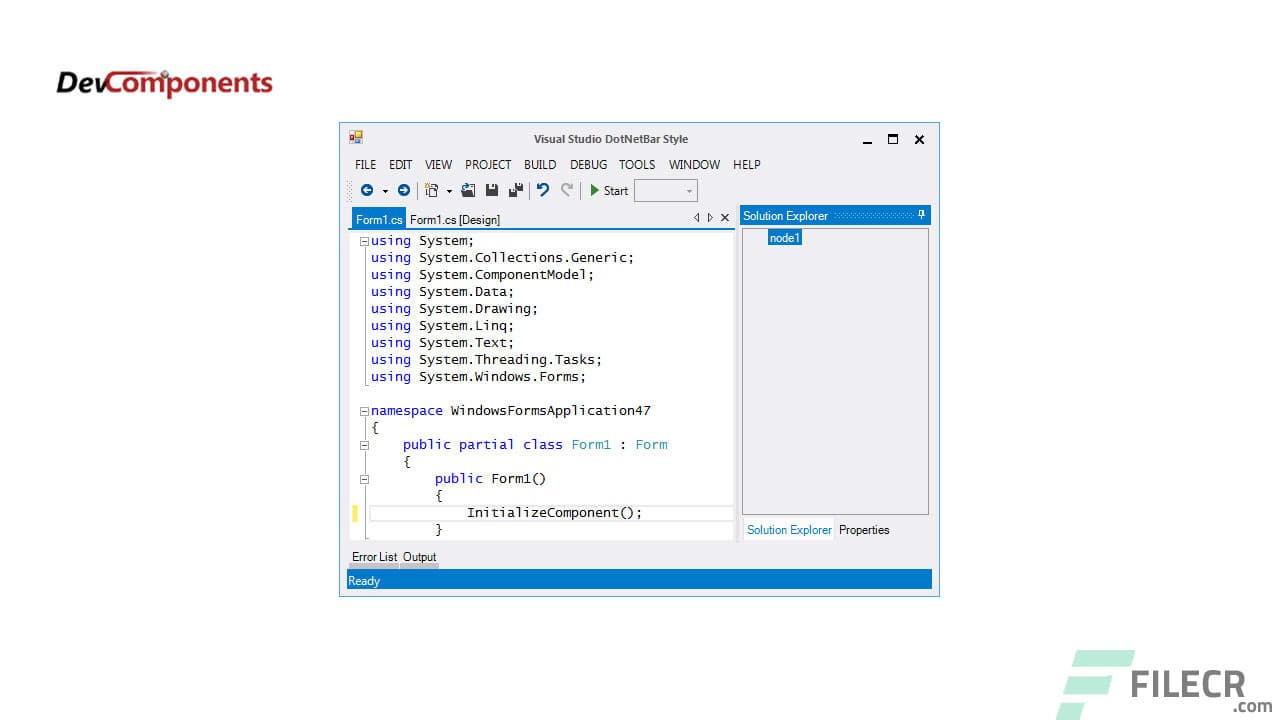Image resolution: width=1280 pixels, height=720 pixels.
Task: Select node1 in Solution Explorer
Action: [785, 237]
